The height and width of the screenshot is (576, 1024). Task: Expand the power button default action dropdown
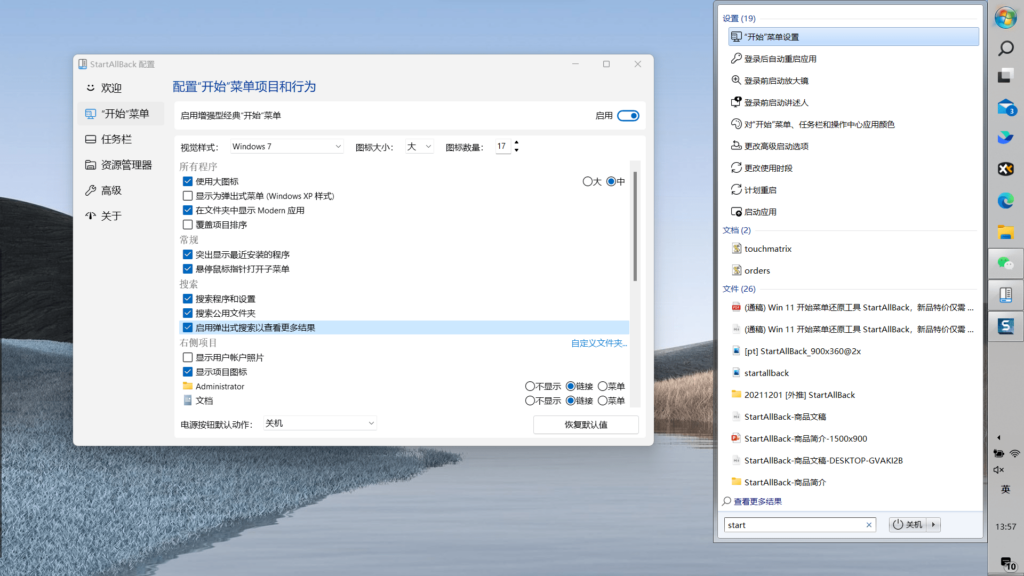pos(320,423)
